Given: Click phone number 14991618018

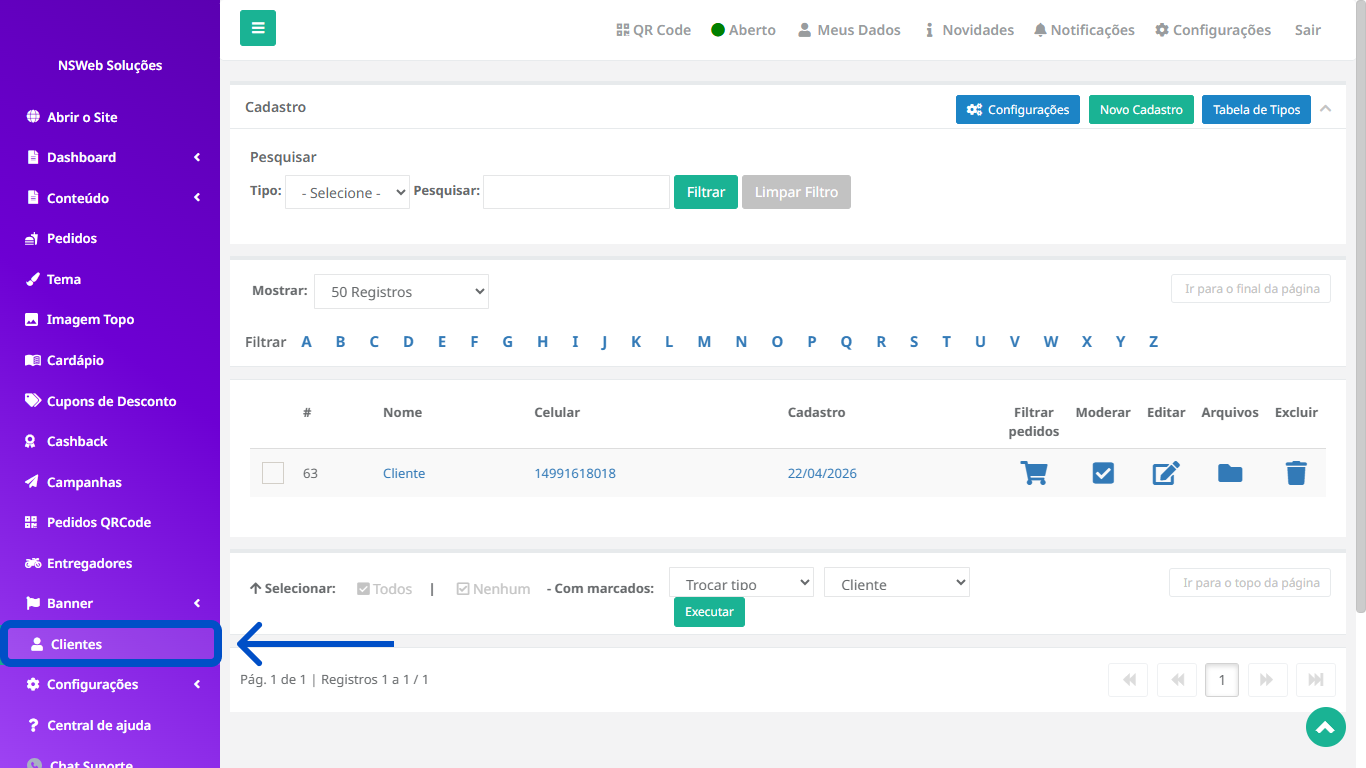Looking at the screenshot, I should tap(575, 473).
